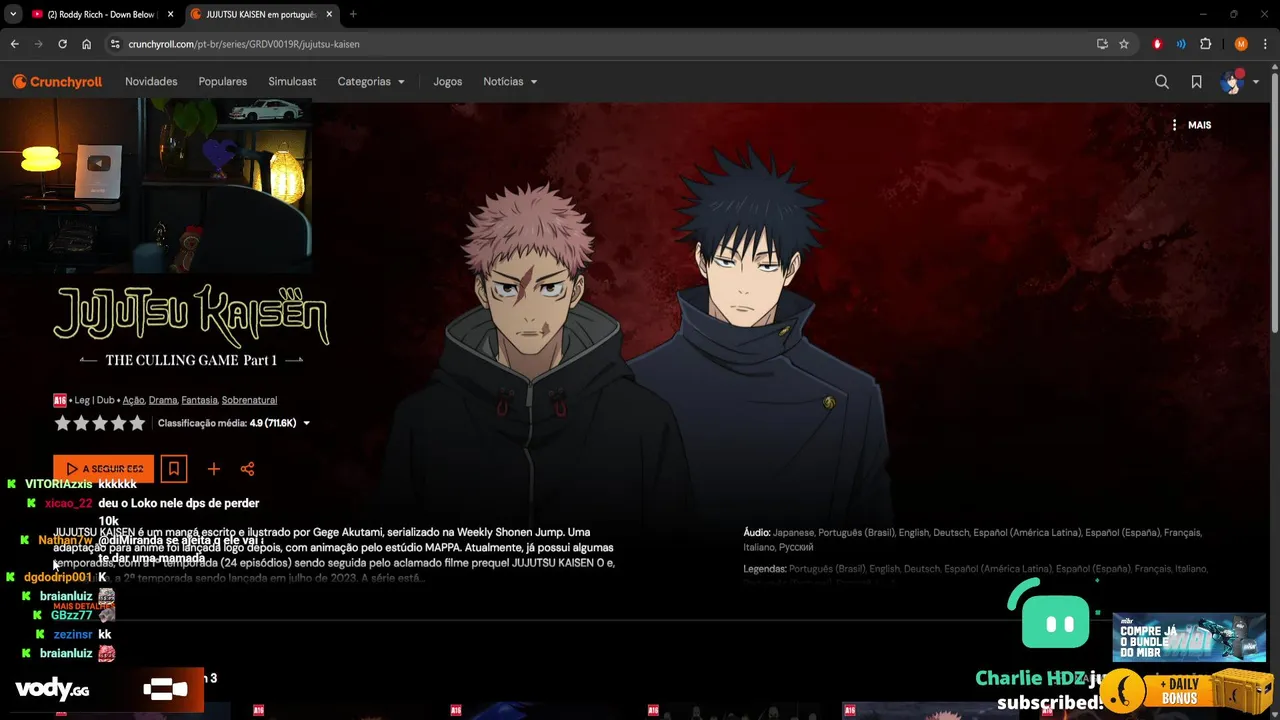Expand the Categorias dropdown
Image resolution: width=1280 pixels, height=720 pixels.
point(371,82)
